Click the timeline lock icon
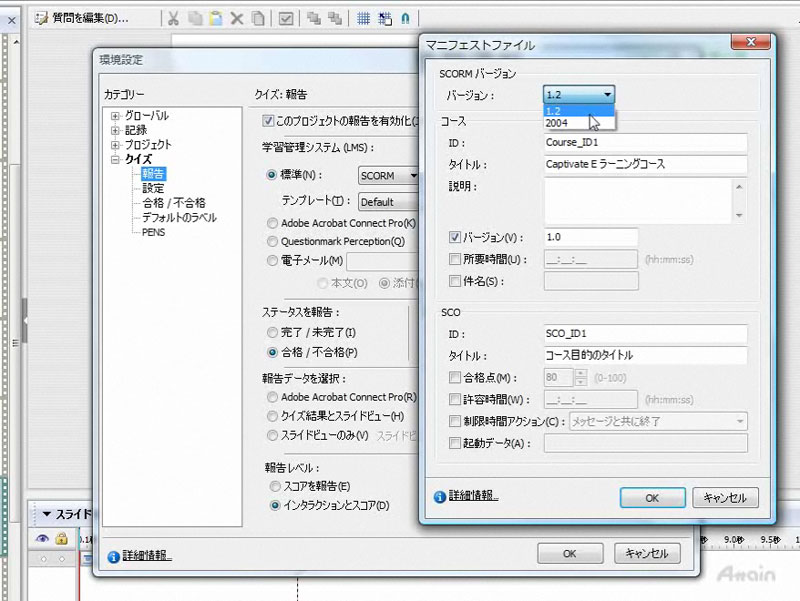 pos(62,539)
